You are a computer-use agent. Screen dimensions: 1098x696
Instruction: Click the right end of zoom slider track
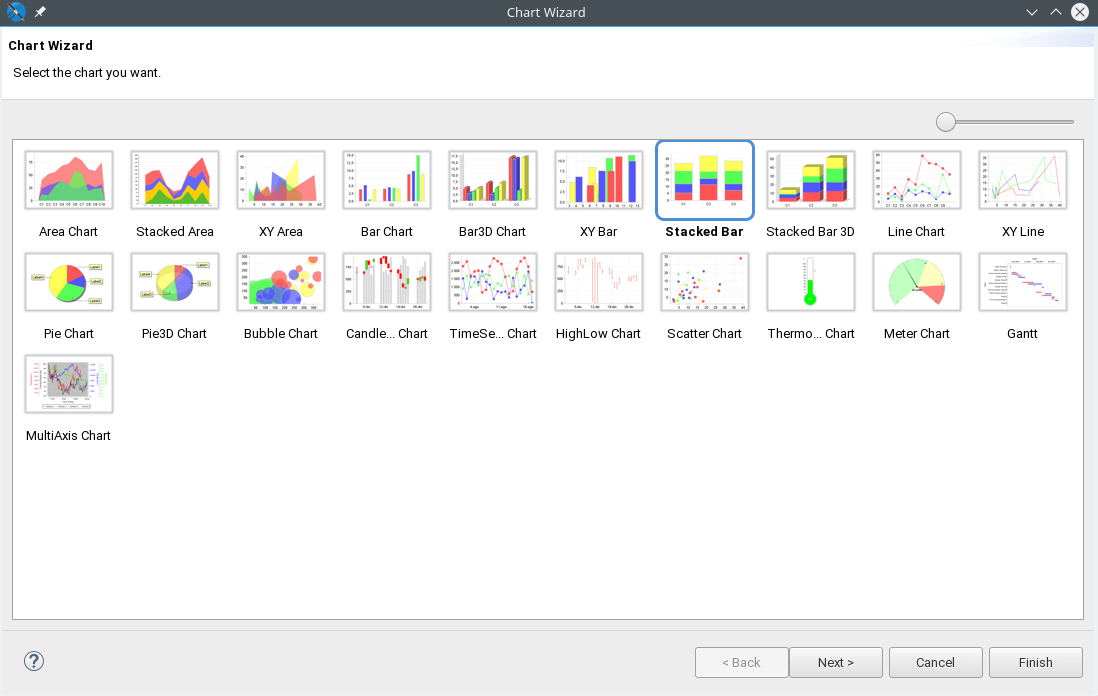(1070, 122)
